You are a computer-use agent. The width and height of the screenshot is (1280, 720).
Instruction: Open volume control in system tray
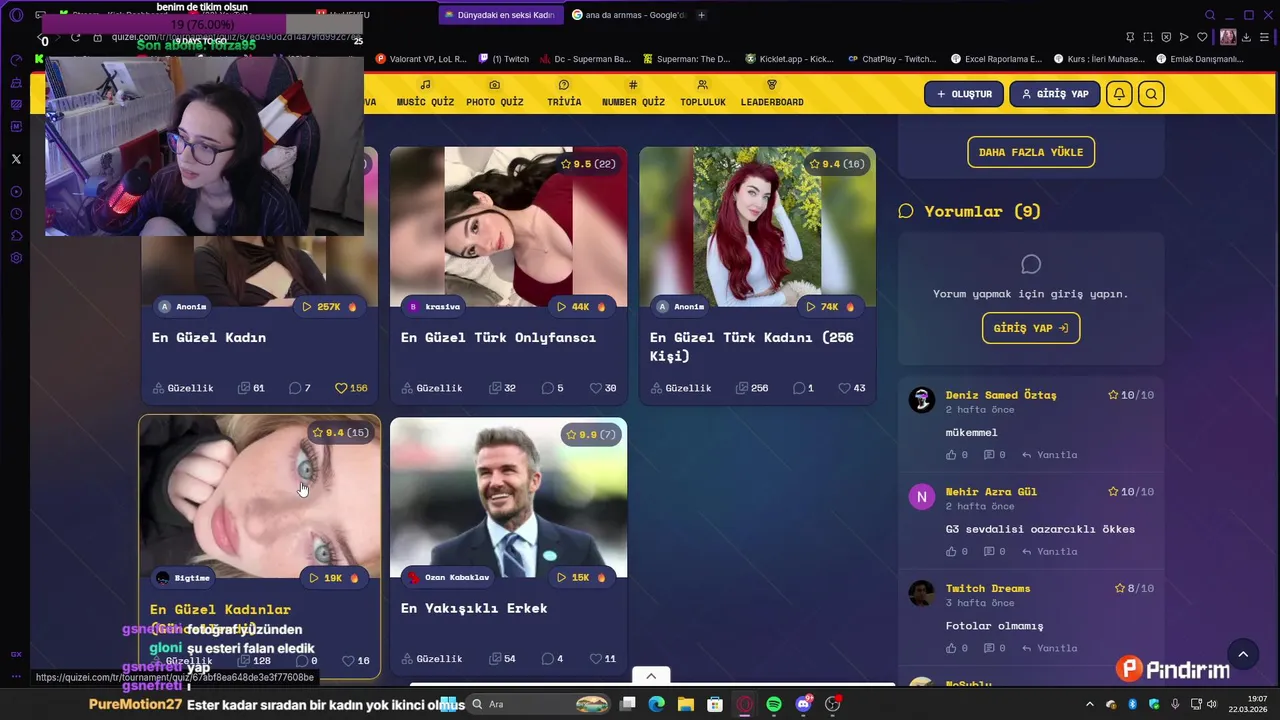(x=1211, y=704)
